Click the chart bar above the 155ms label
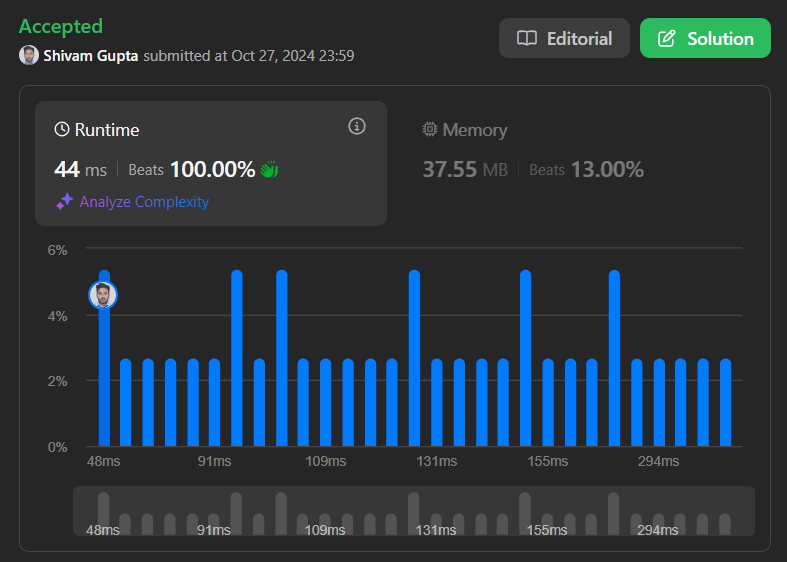 [x=548, y=402]
